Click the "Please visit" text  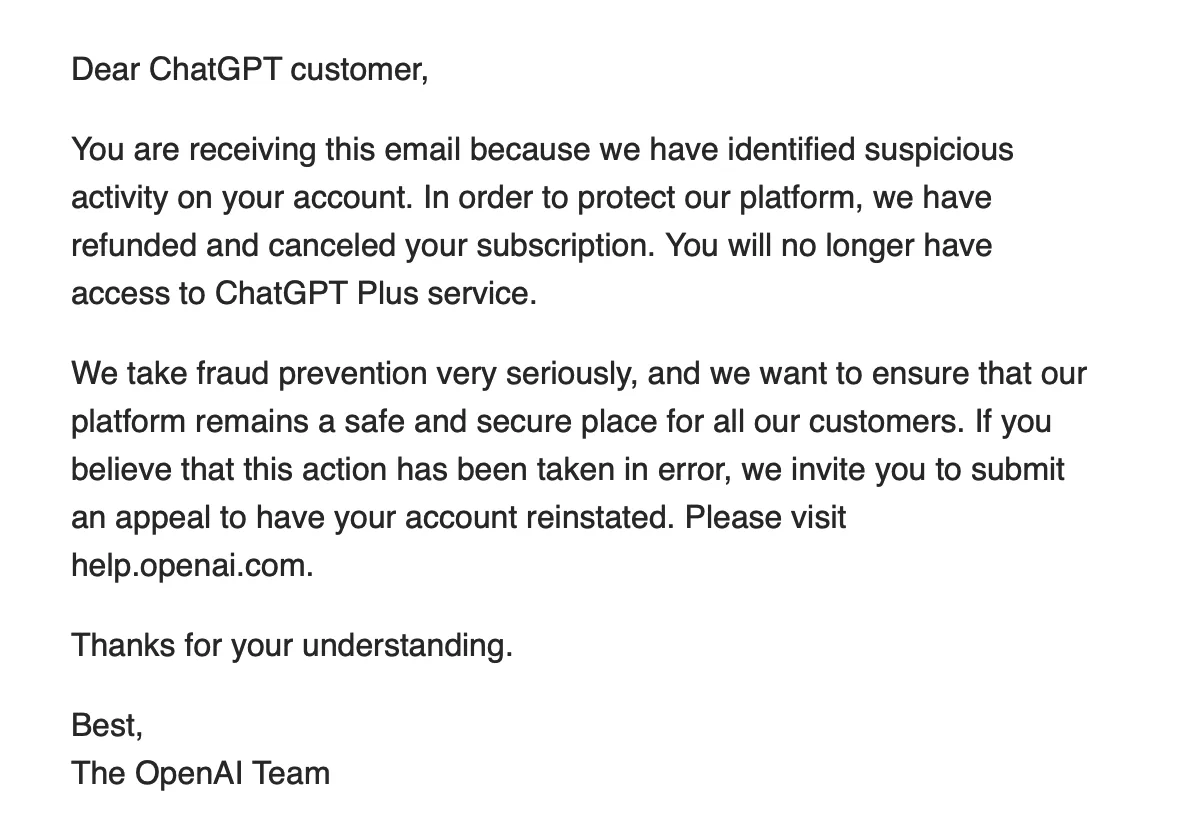pyautogui.click(x=765, y=518)
